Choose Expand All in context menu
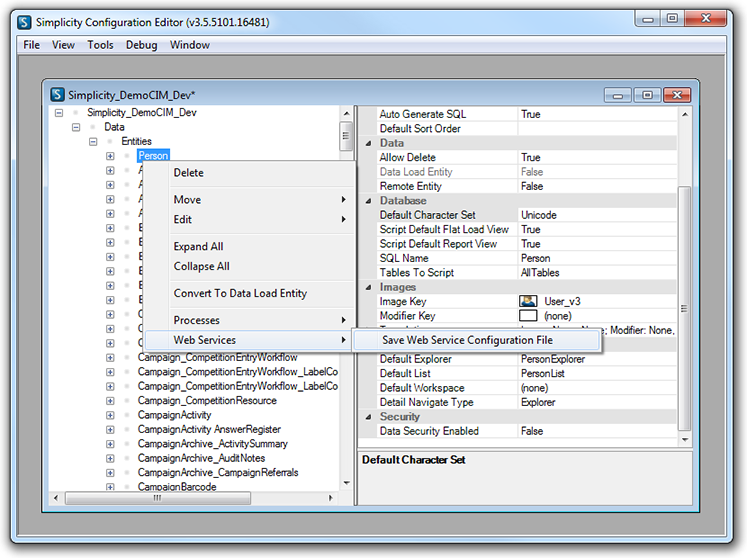 [x=250, y=246]
